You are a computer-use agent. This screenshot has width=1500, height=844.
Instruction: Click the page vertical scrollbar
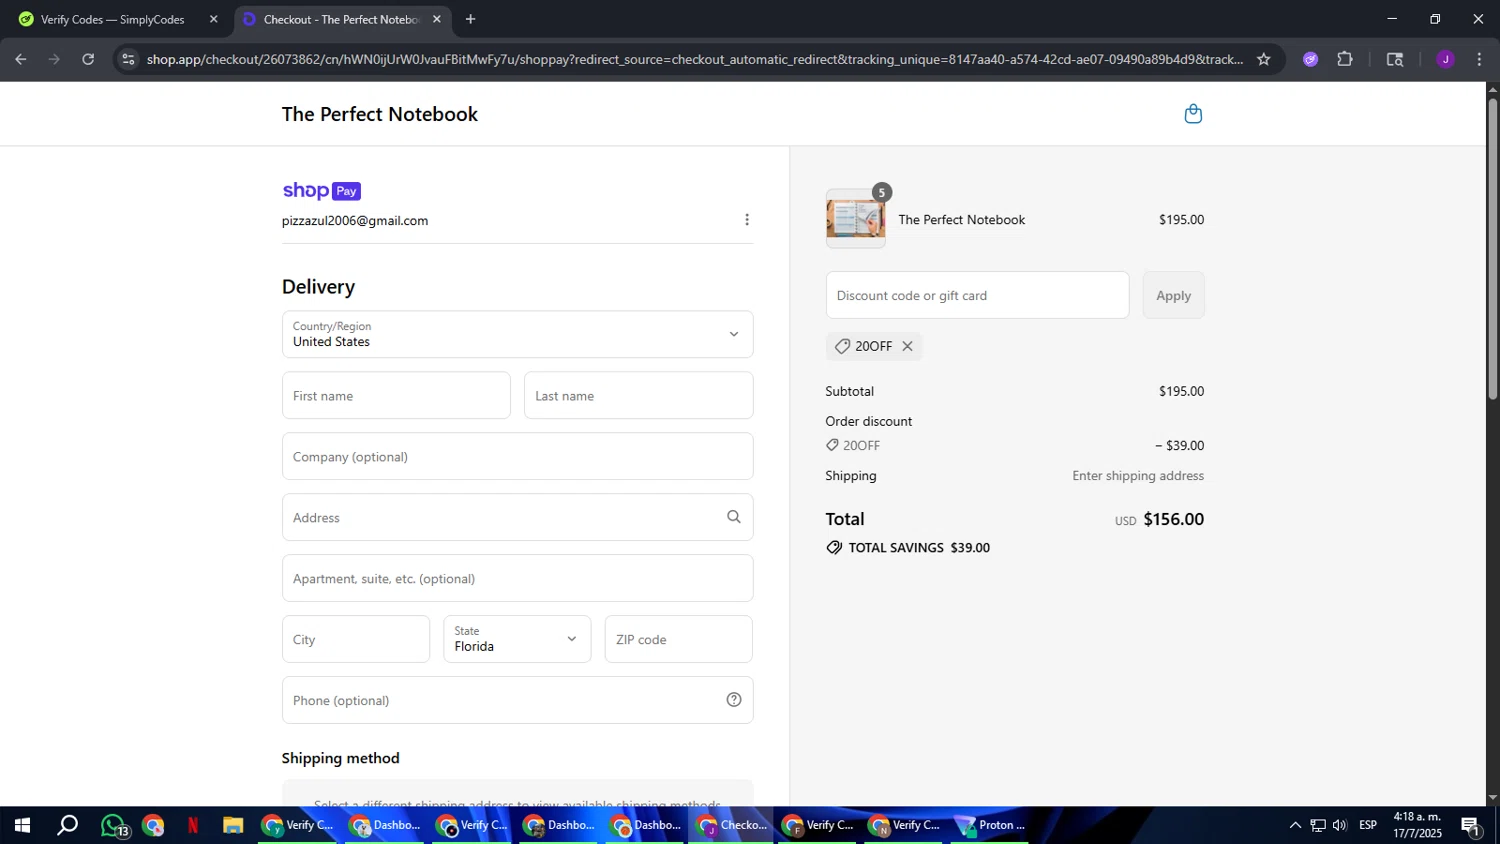[1492, 250]
